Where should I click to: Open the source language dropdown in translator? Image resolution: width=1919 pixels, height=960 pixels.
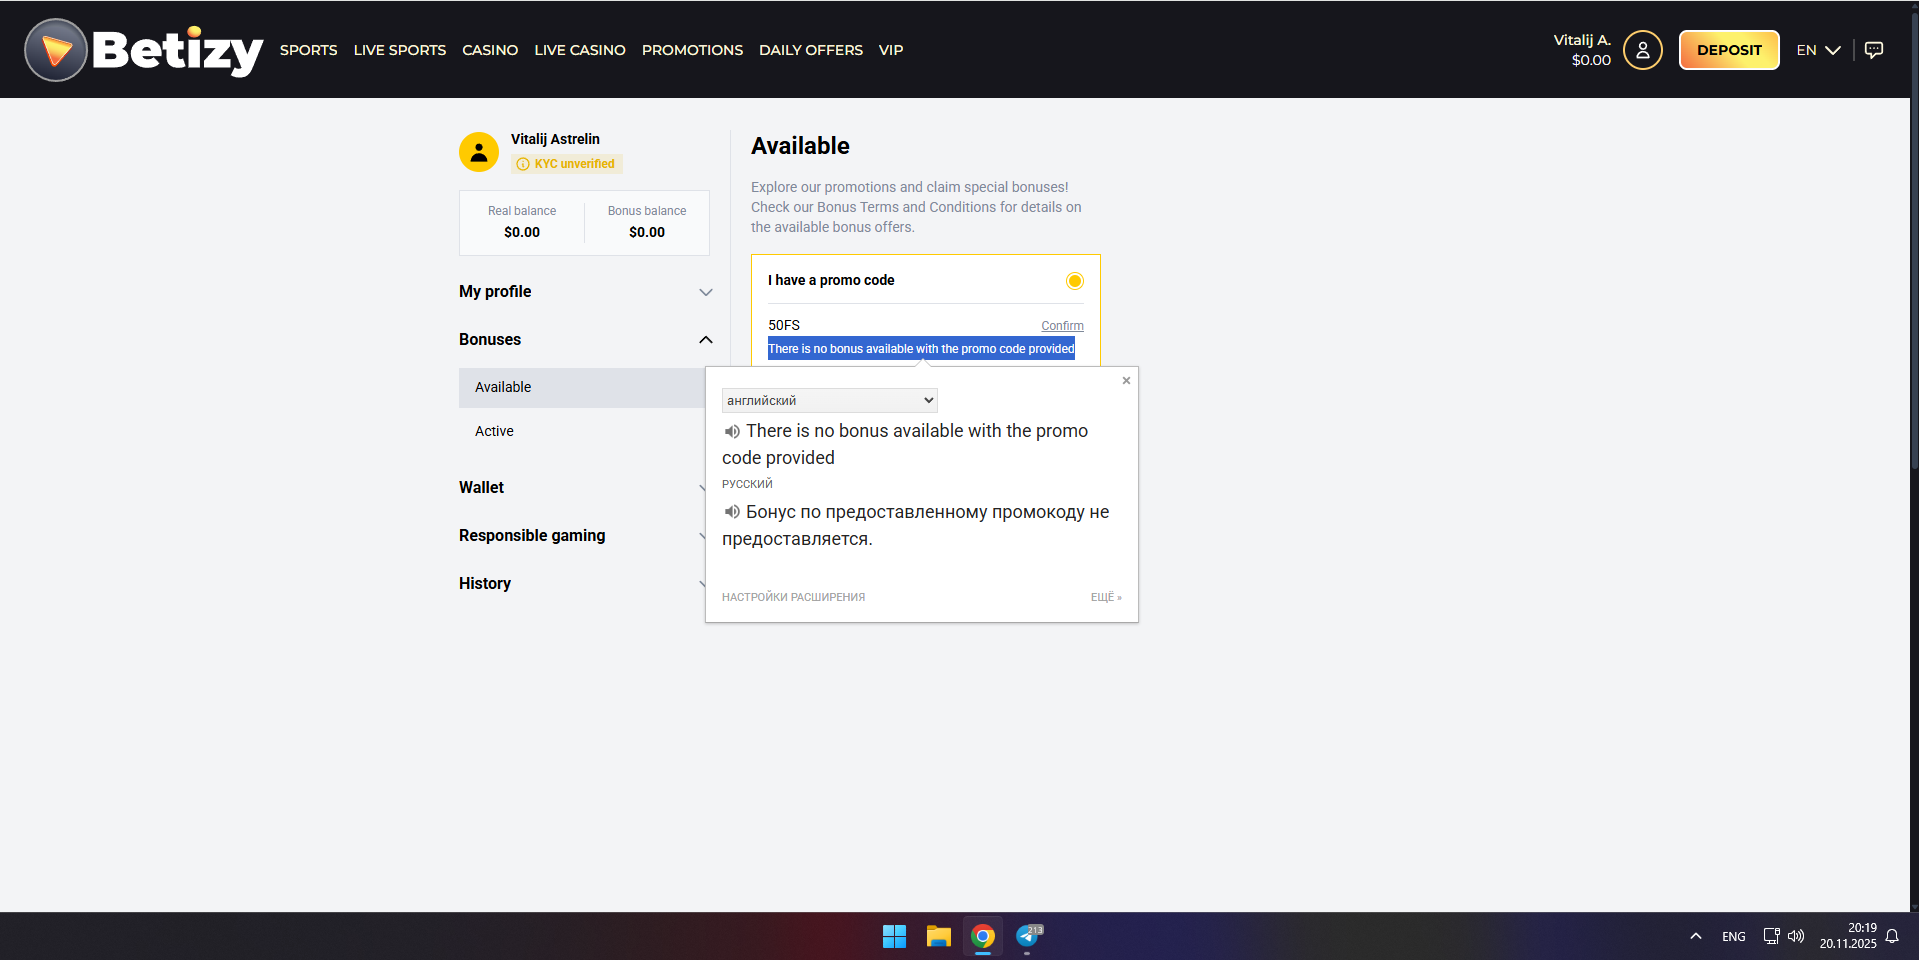coord(829,400)
